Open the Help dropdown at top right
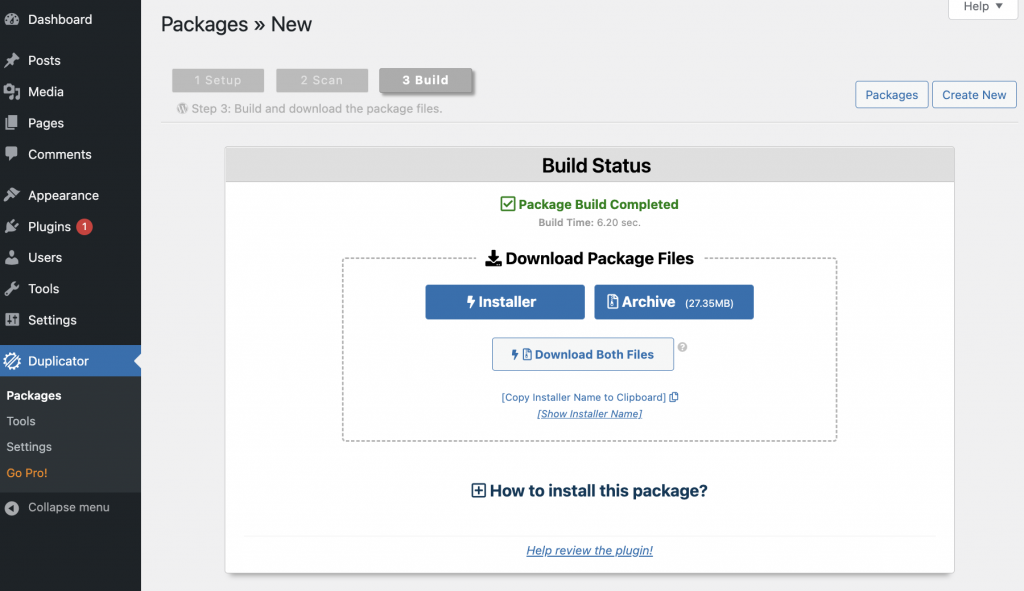 (981, 8)
